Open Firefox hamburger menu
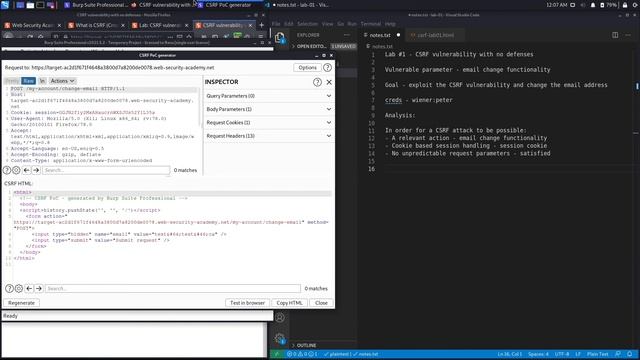640x360 pixels. tap(261, 37)
